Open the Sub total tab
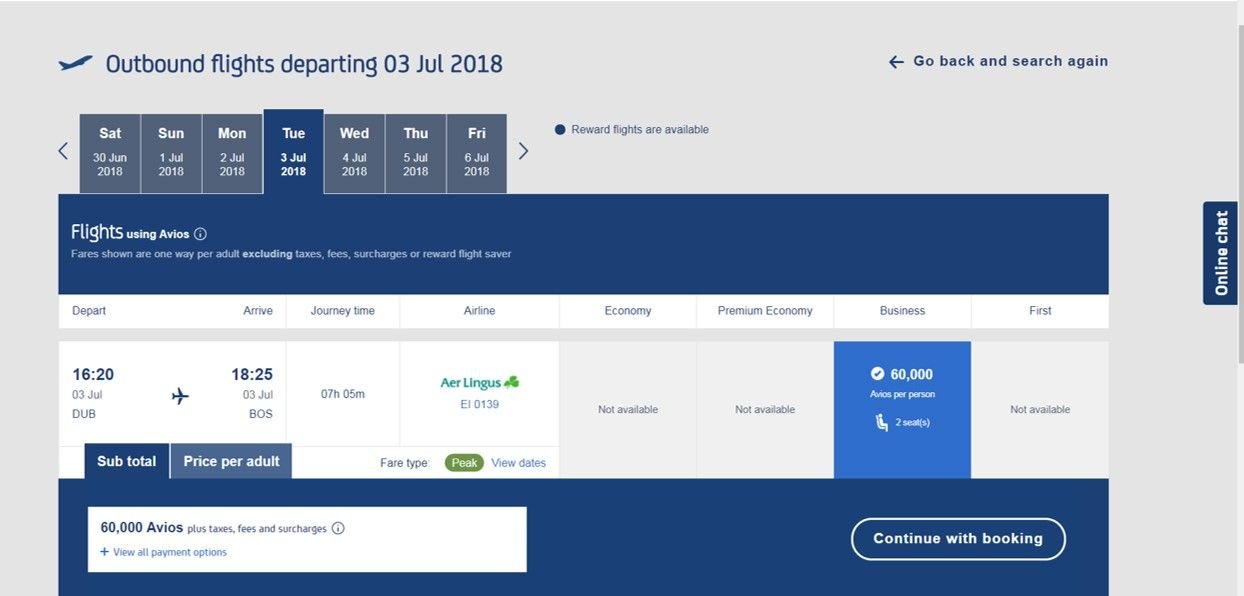 pos(127,461)
